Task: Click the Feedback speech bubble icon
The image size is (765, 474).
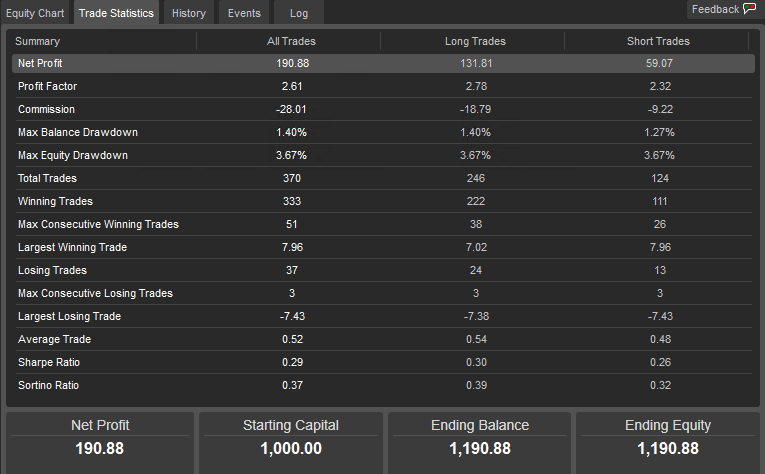Action: [x=749, y=9]
